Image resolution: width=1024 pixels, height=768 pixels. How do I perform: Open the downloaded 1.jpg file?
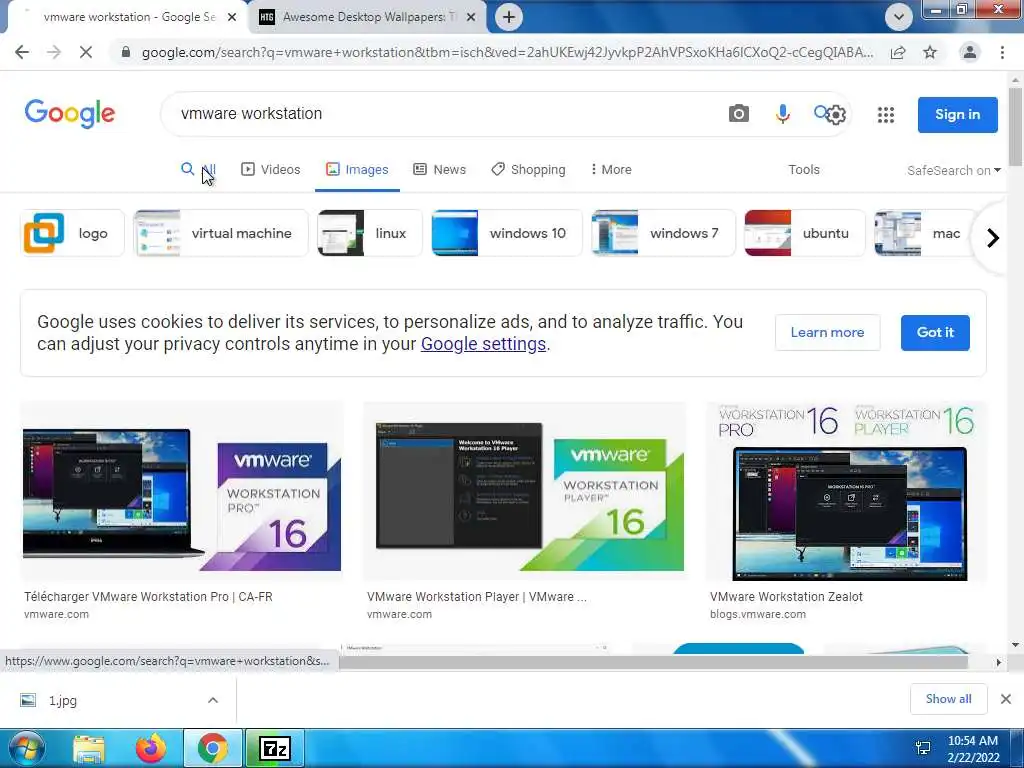pos(63,701)
